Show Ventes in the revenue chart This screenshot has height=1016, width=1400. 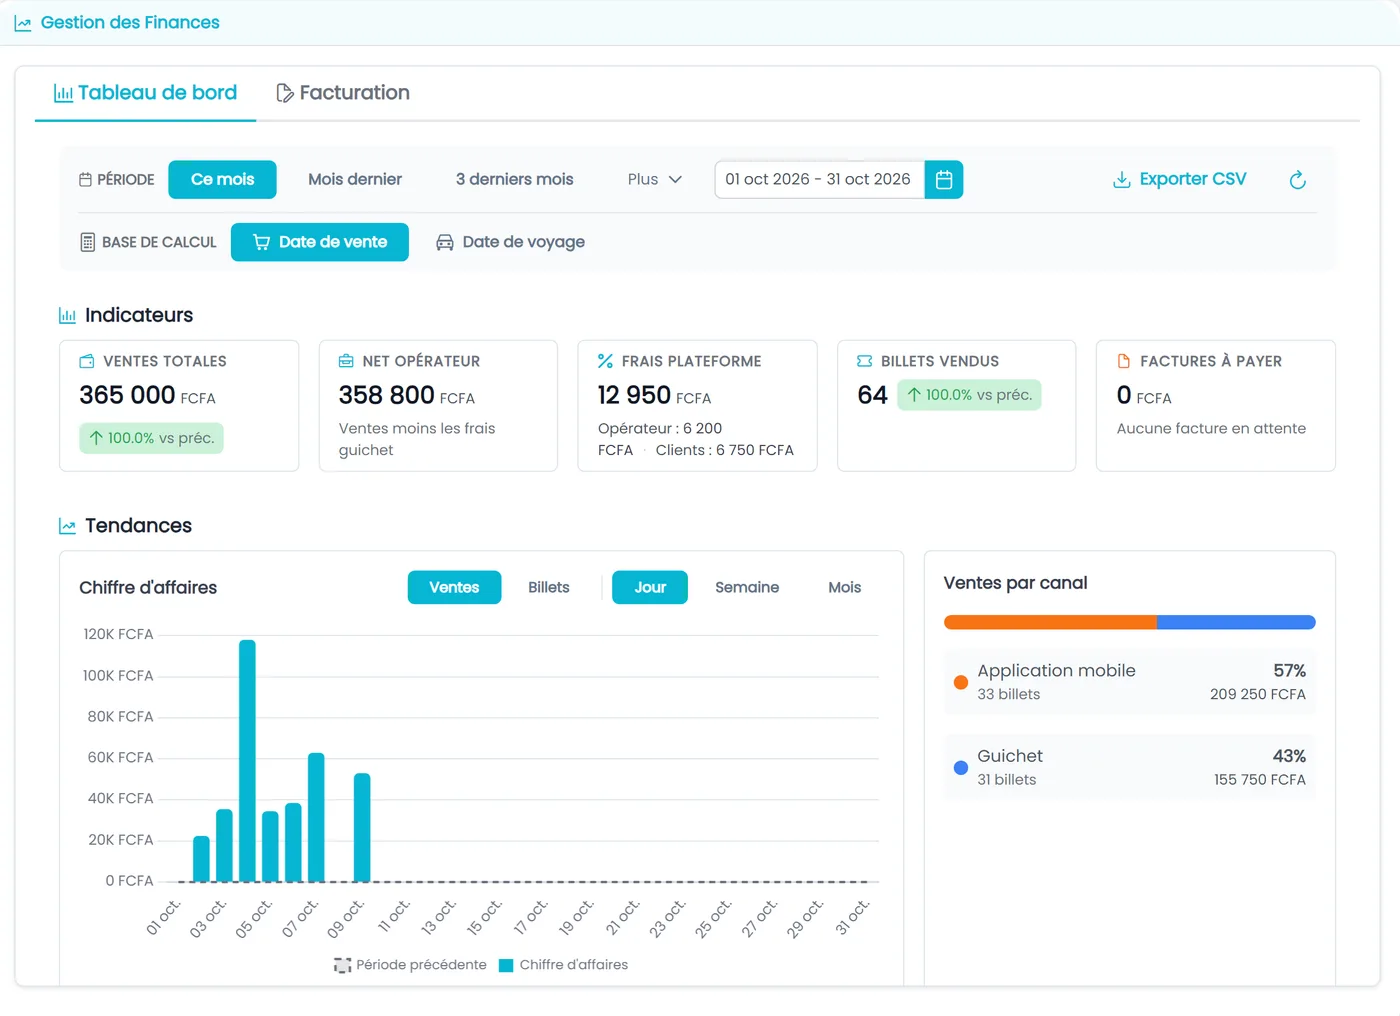pyautogui.click(x=454, y=588)
